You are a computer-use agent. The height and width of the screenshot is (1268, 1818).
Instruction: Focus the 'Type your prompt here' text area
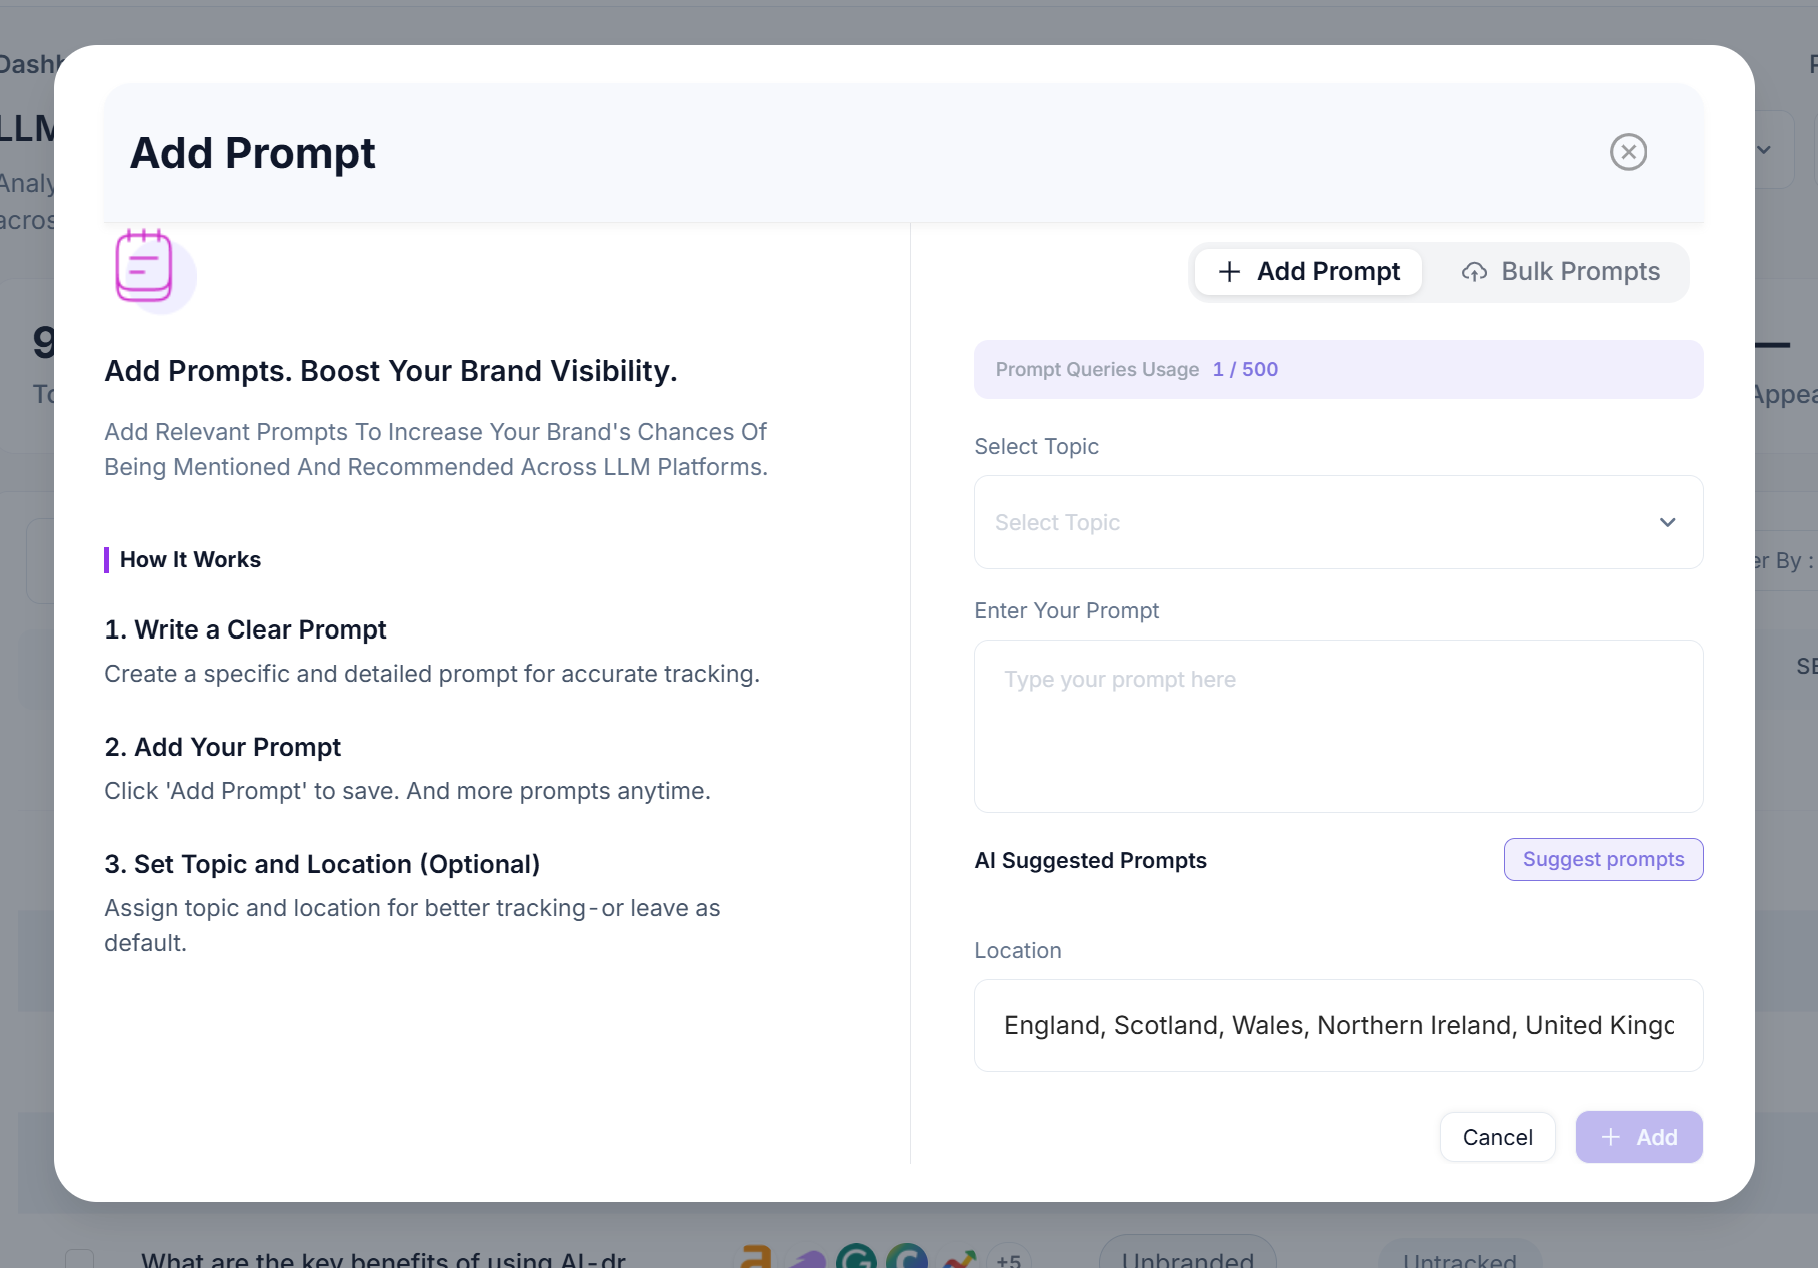(1338, 726)
